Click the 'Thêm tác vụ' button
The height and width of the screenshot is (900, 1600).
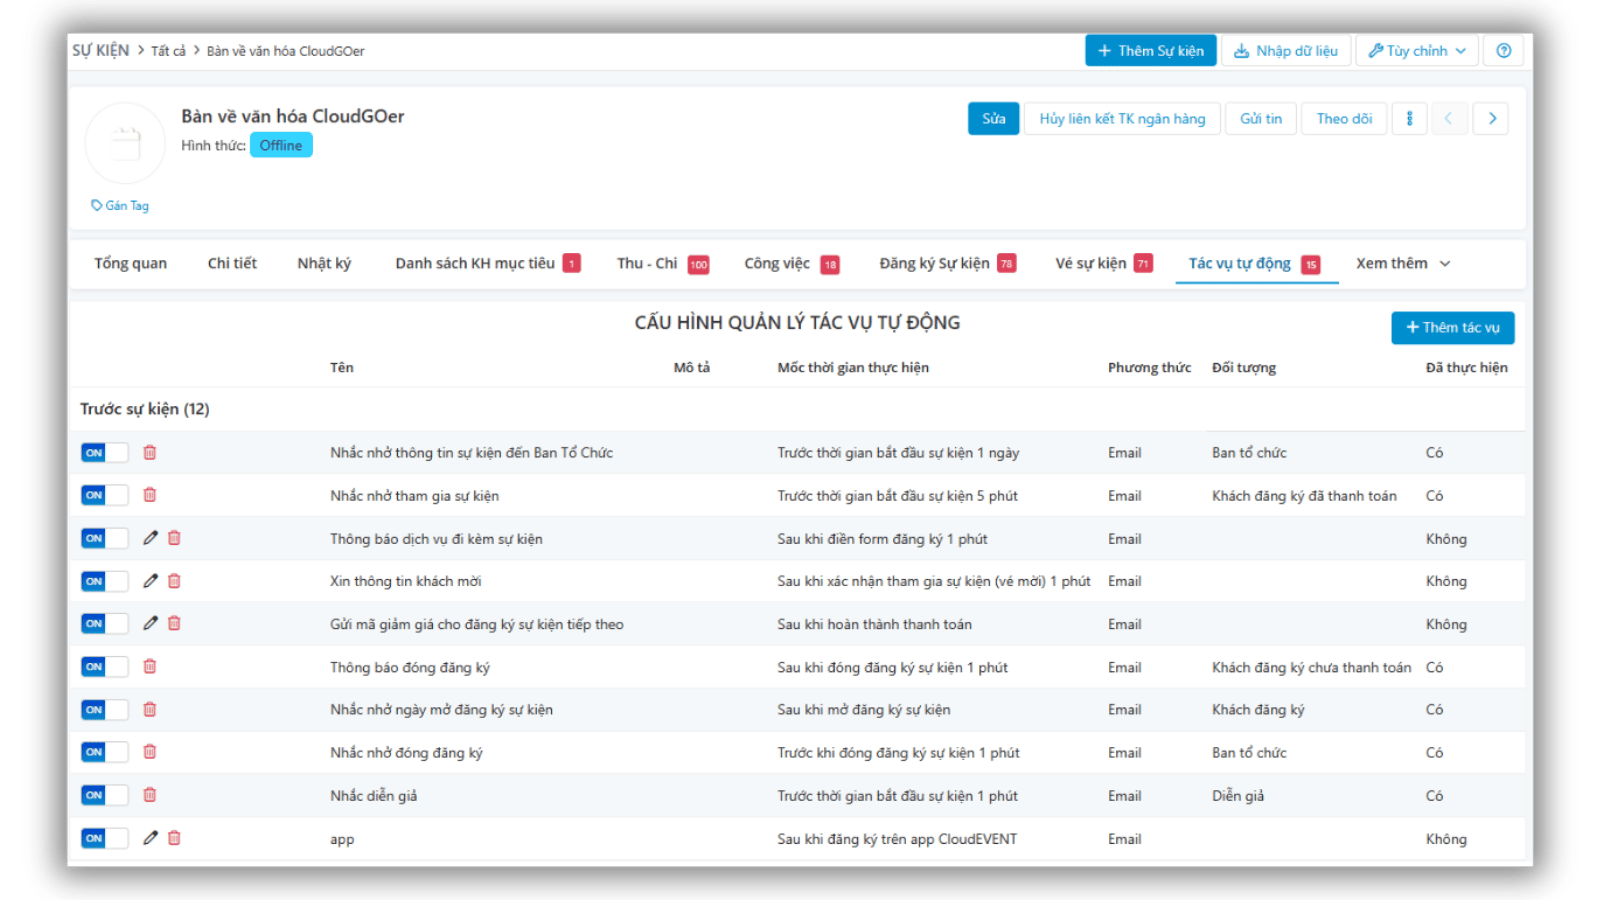point(1452,328)
